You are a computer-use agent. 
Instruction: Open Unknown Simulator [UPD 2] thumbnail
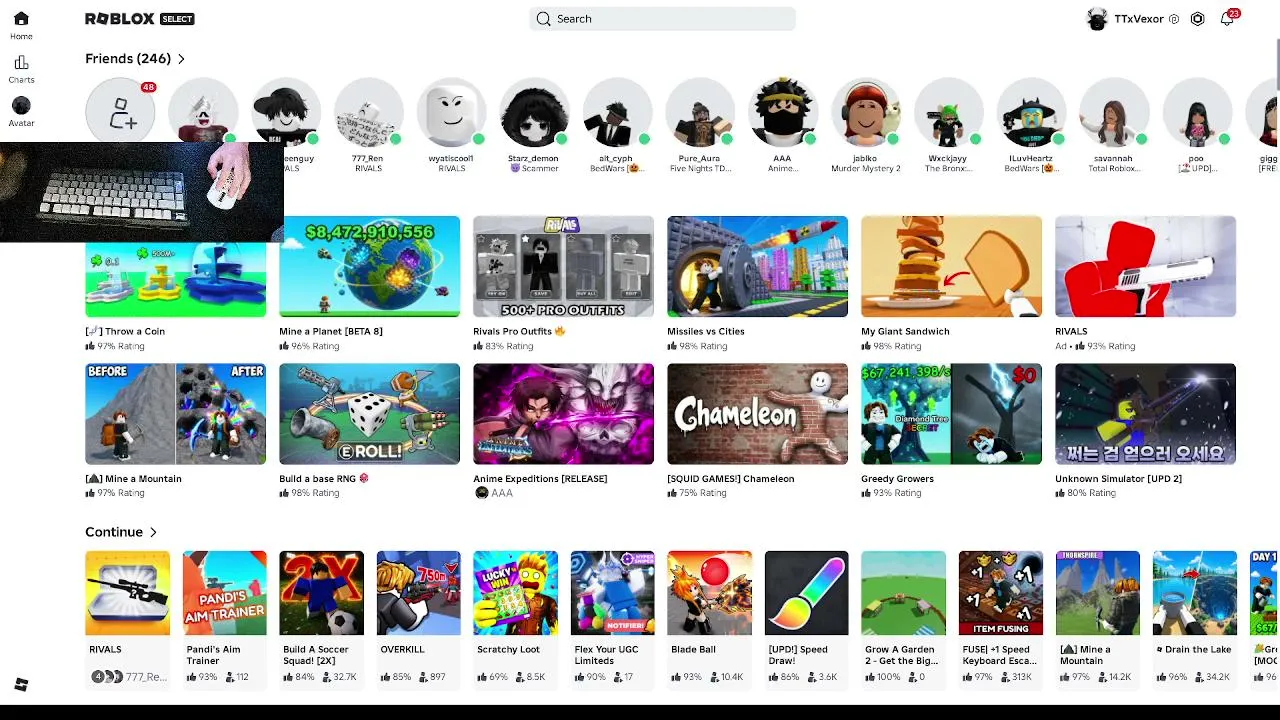[x=1145, y=414]
